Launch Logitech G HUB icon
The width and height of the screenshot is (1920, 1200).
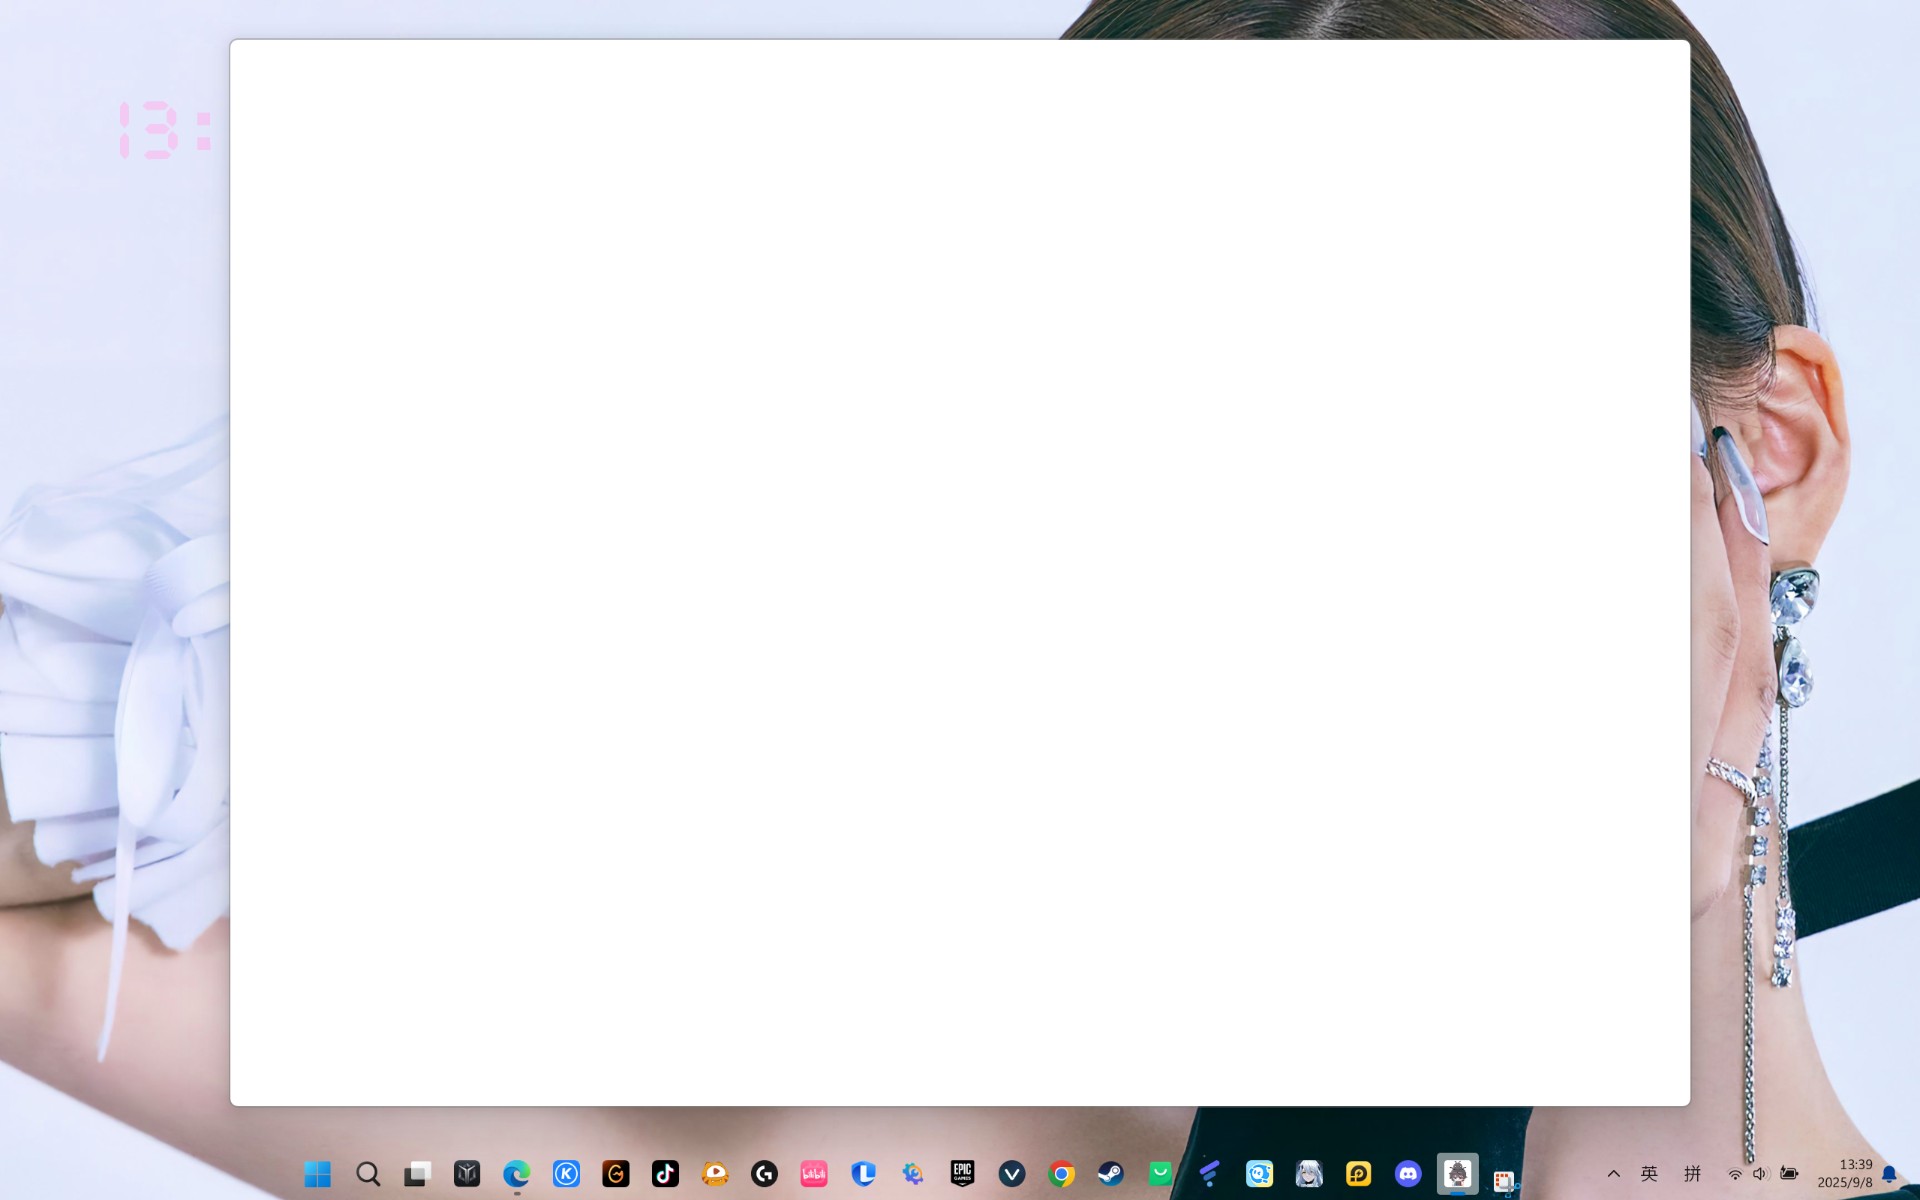point(764,1174)
